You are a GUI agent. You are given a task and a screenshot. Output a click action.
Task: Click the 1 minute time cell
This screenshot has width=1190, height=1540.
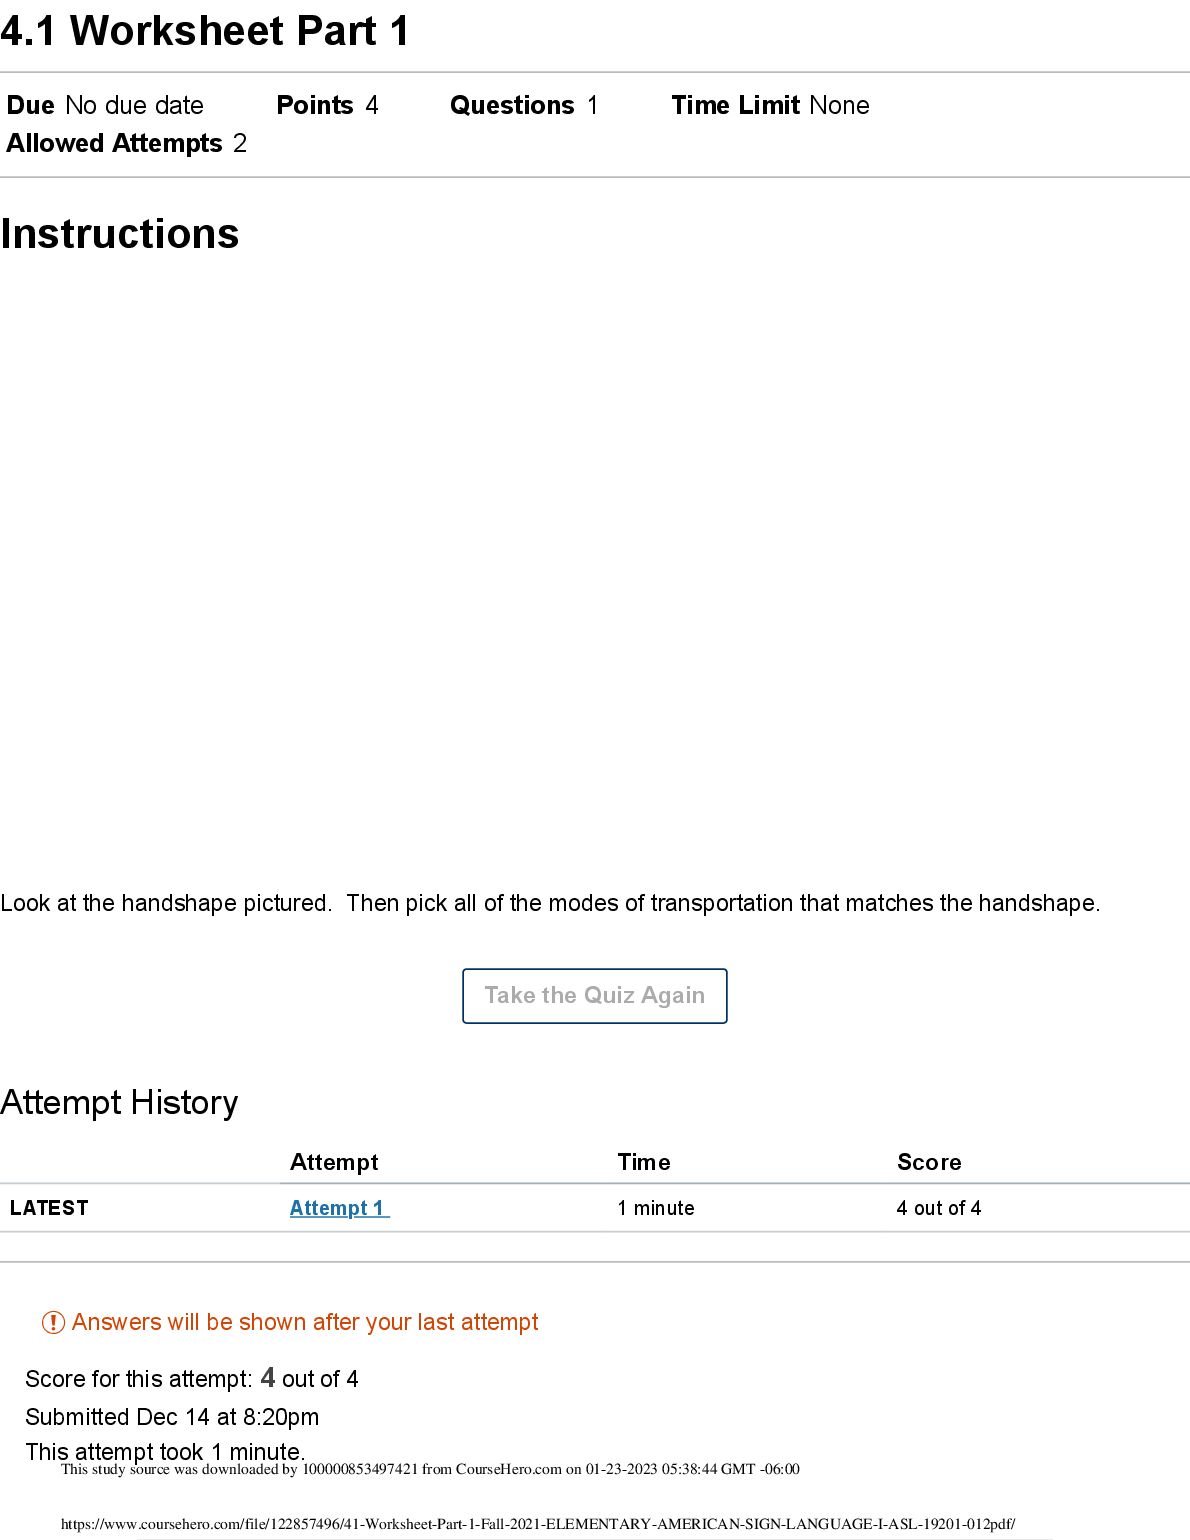click(x=656, y=1208)
